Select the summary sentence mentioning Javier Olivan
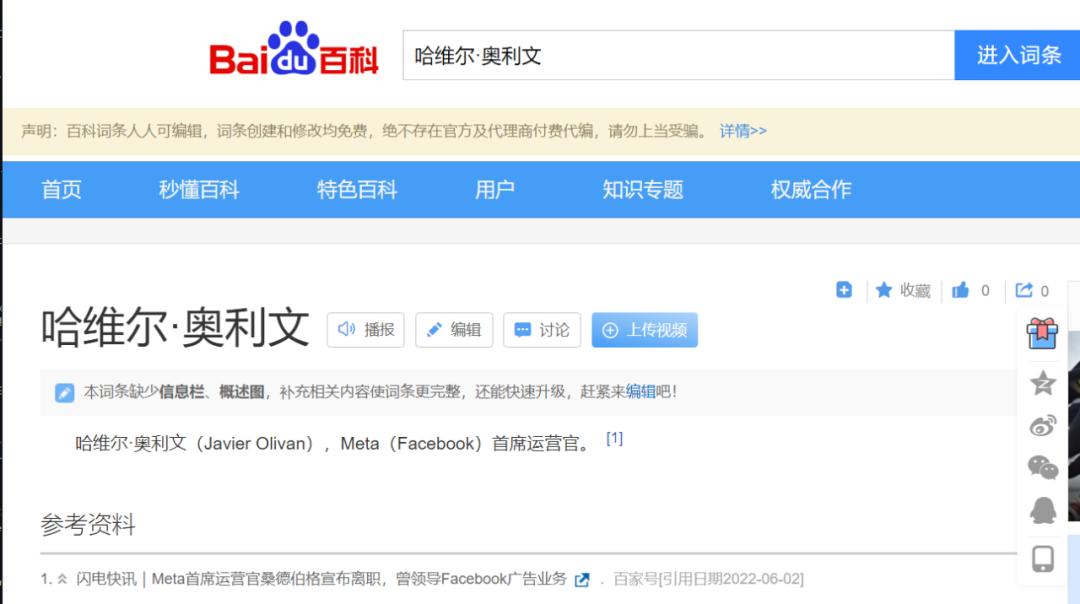Image resolution: width=1080 pixels, height=604 pixels. coord(333,444)
